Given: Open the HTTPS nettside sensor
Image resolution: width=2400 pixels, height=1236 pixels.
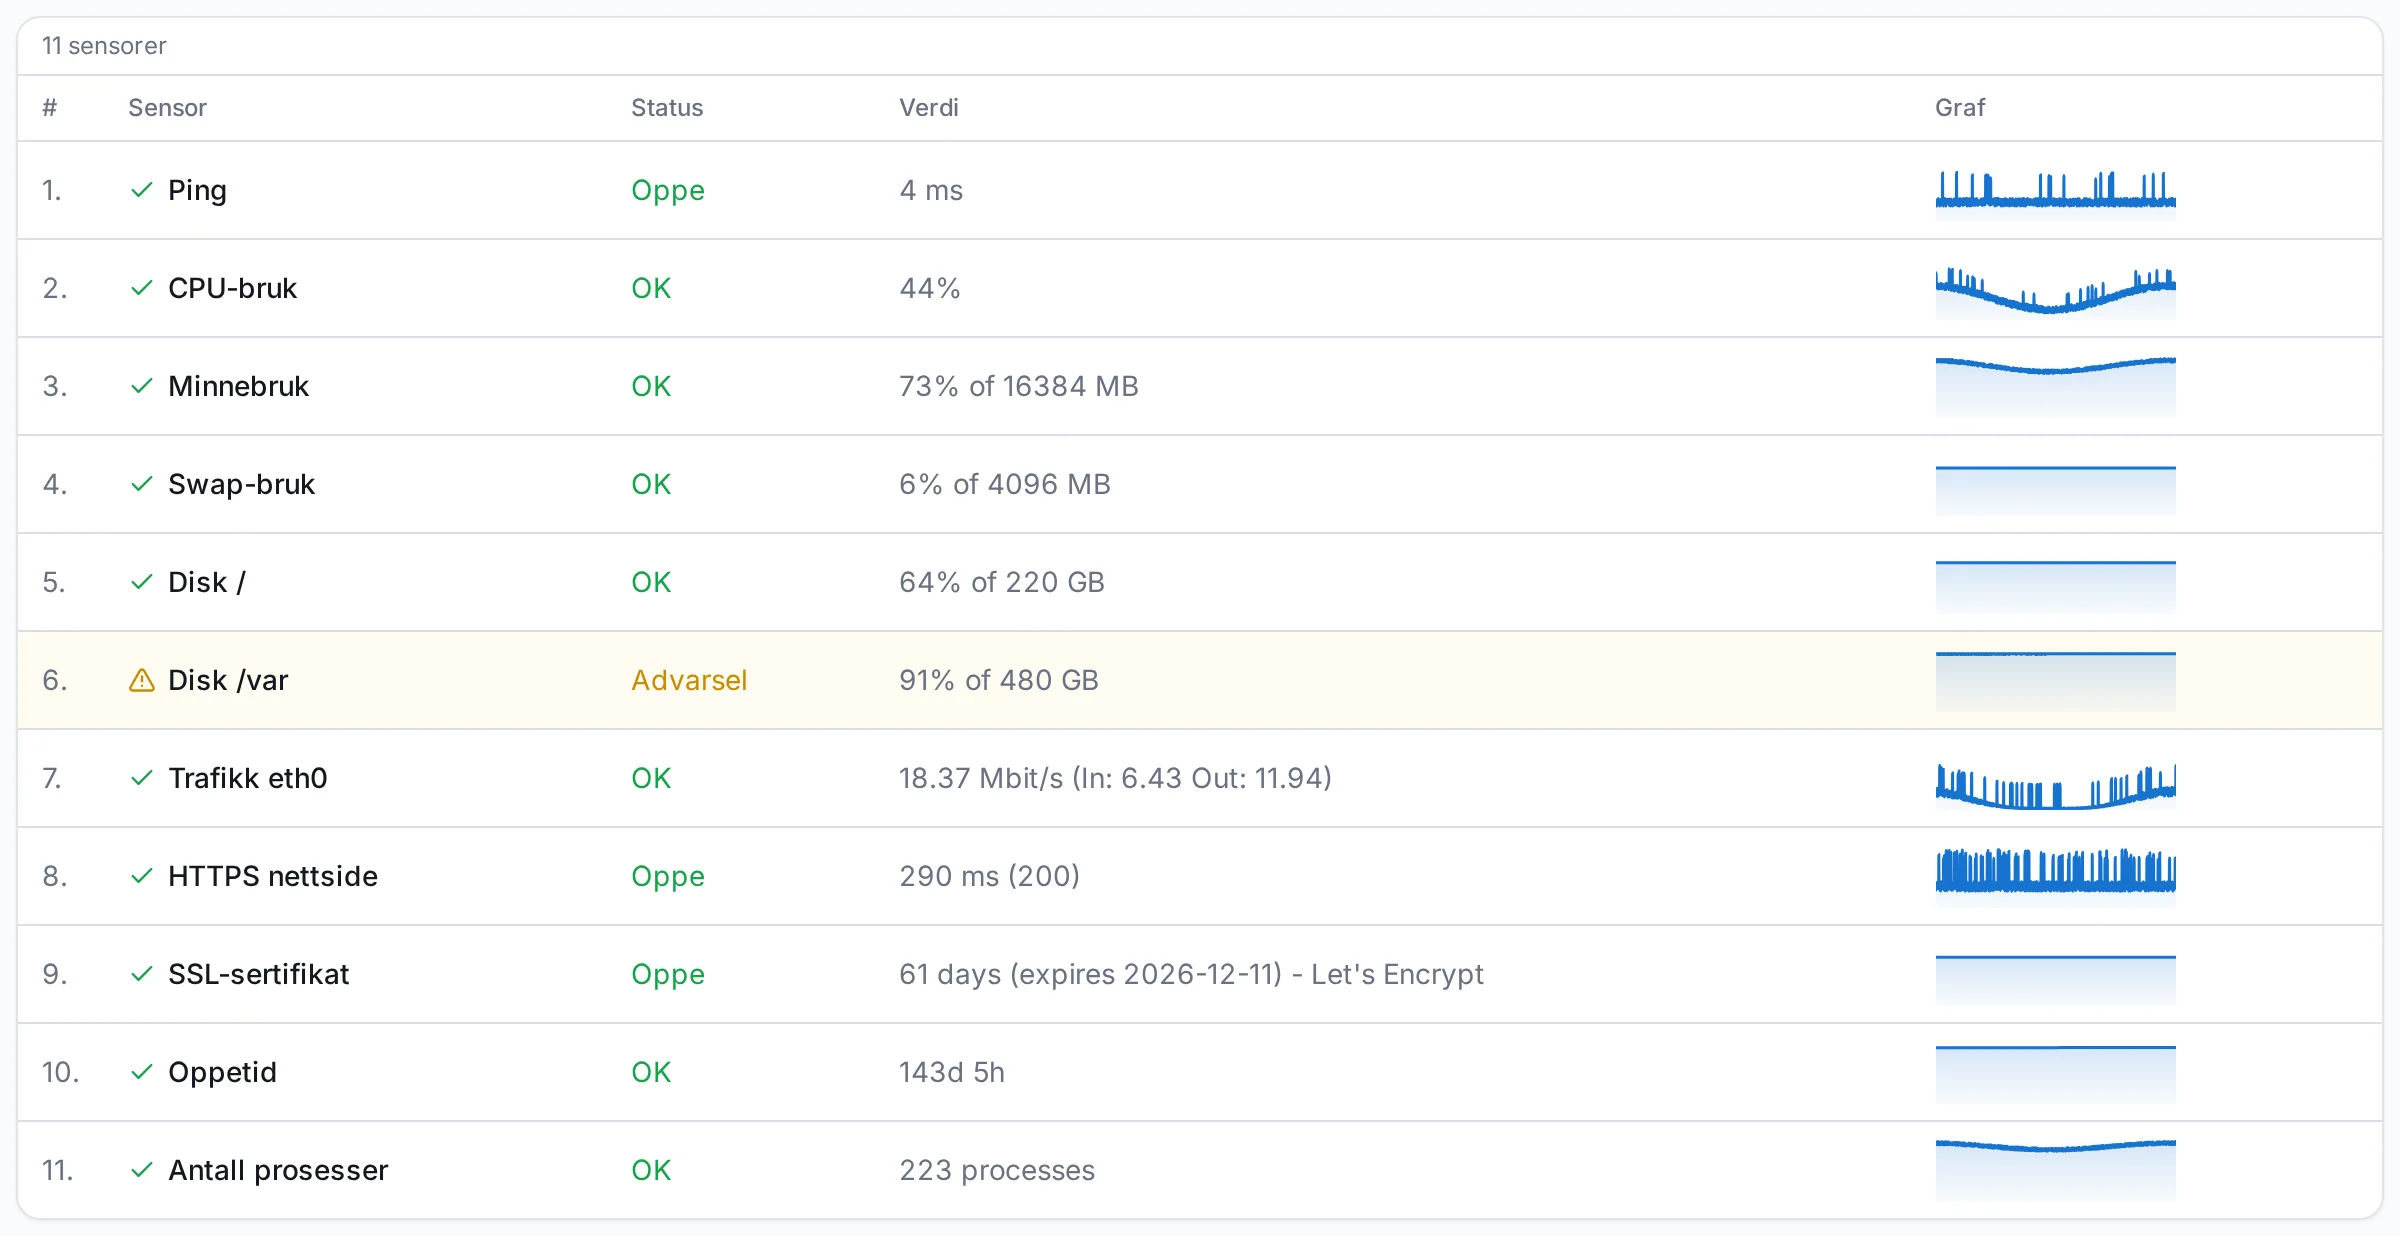Looking at the screenshot, I should [x=273, y=876].
